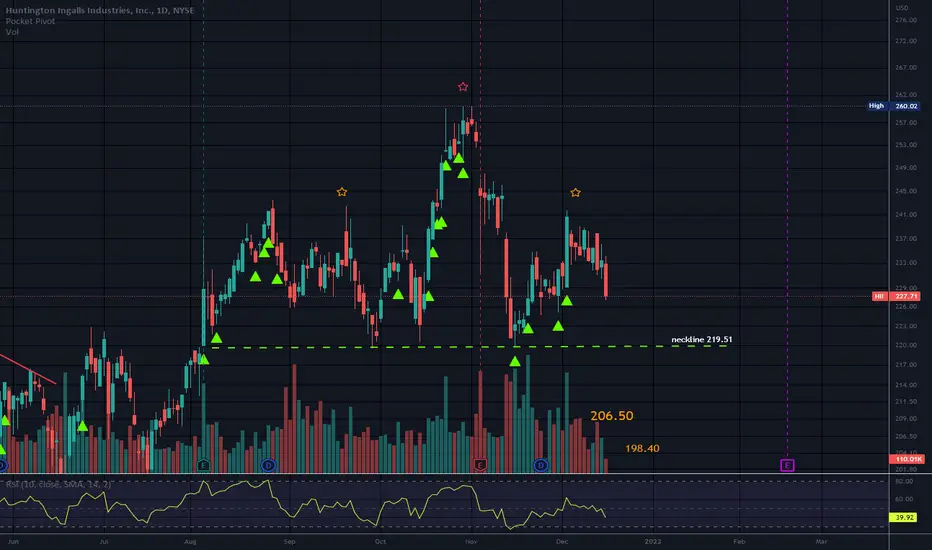Click the 245.00 price axis label
The image size is (932, 550).
click(x=906, y=191)
